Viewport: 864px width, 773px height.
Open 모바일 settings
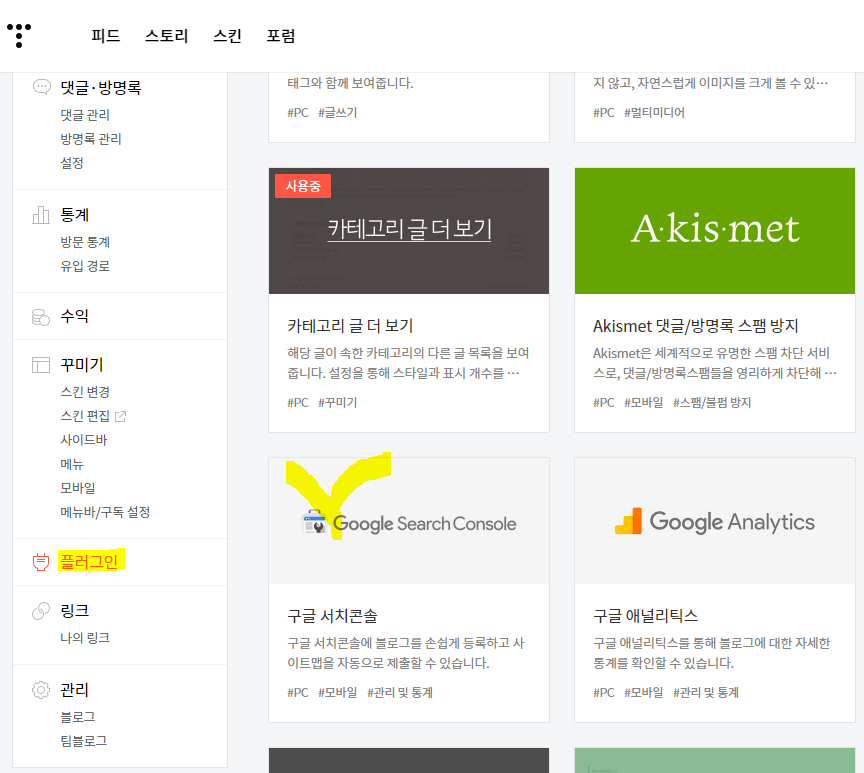(78, 488)
